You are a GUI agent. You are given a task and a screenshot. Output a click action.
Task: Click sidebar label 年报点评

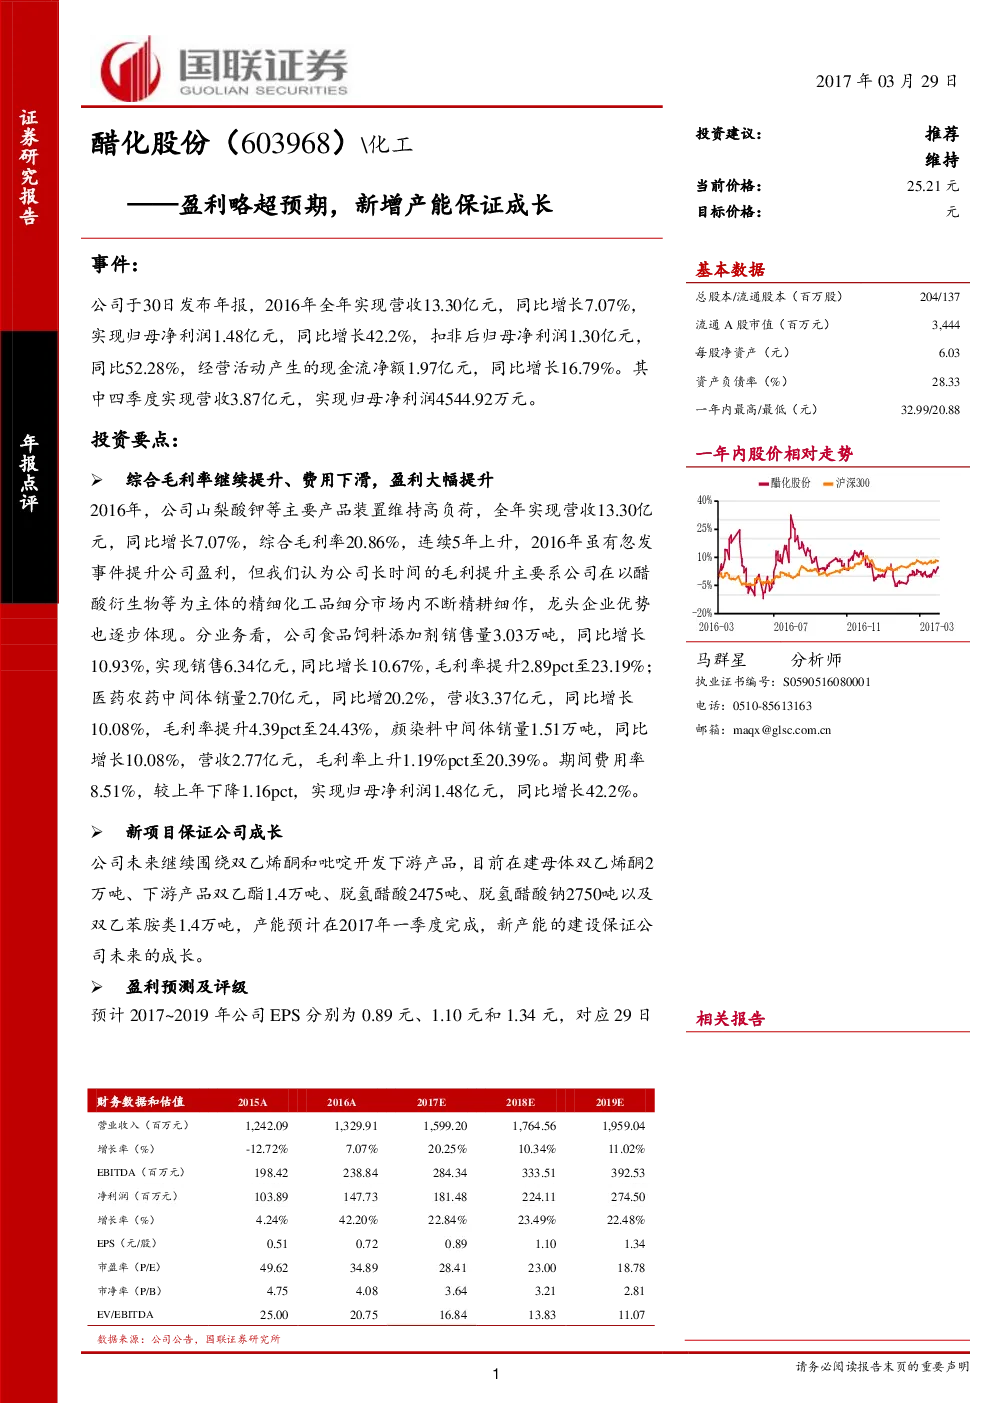pos(29,473)
